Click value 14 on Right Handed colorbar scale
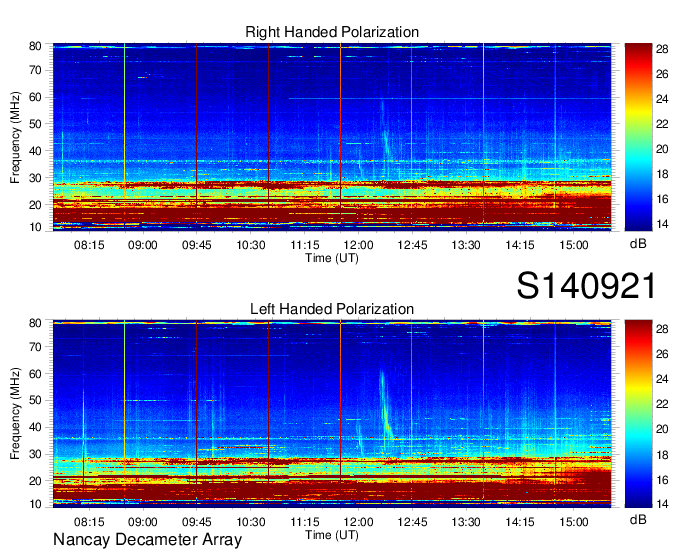This screenshot has height=552, width=680. click(662, 224)
